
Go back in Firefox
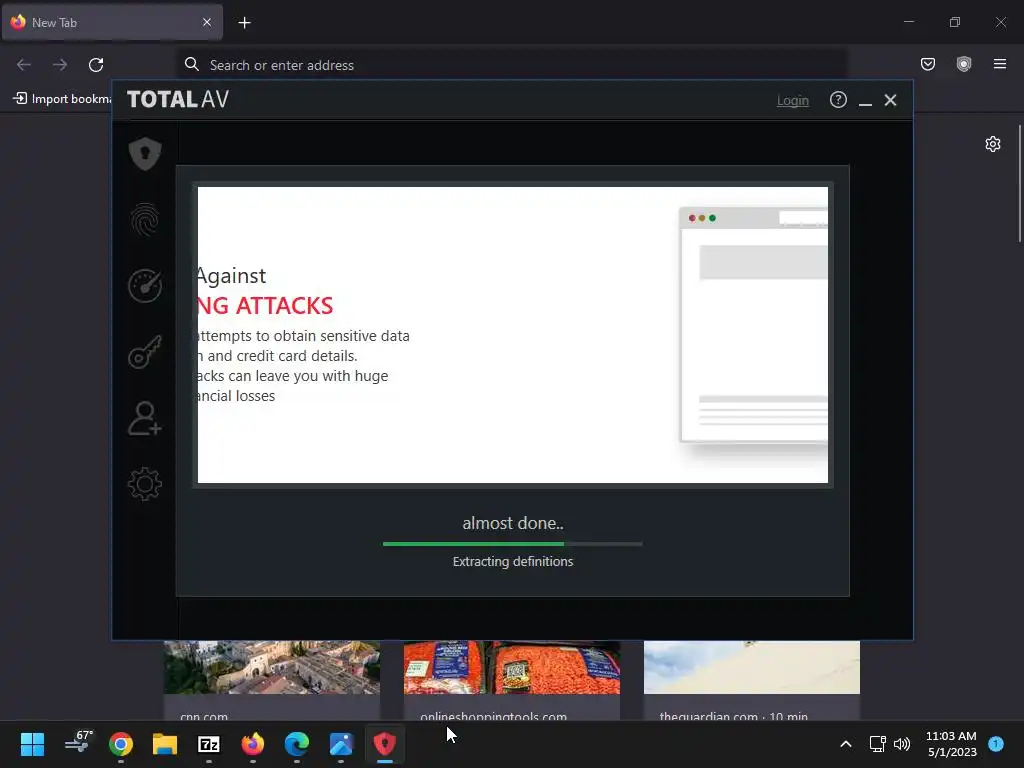[x=24, y=65]
